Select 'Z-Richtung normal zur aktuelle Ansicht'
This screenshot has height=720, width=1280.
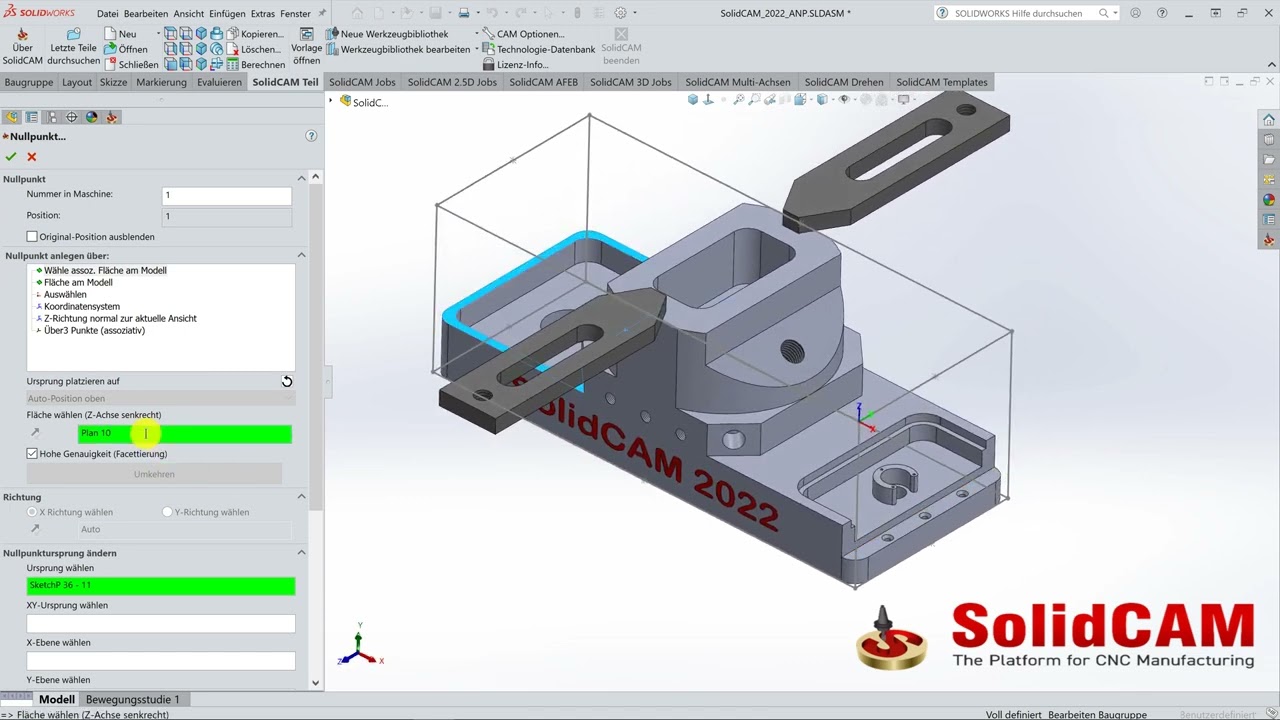click(x=120, y=318)
